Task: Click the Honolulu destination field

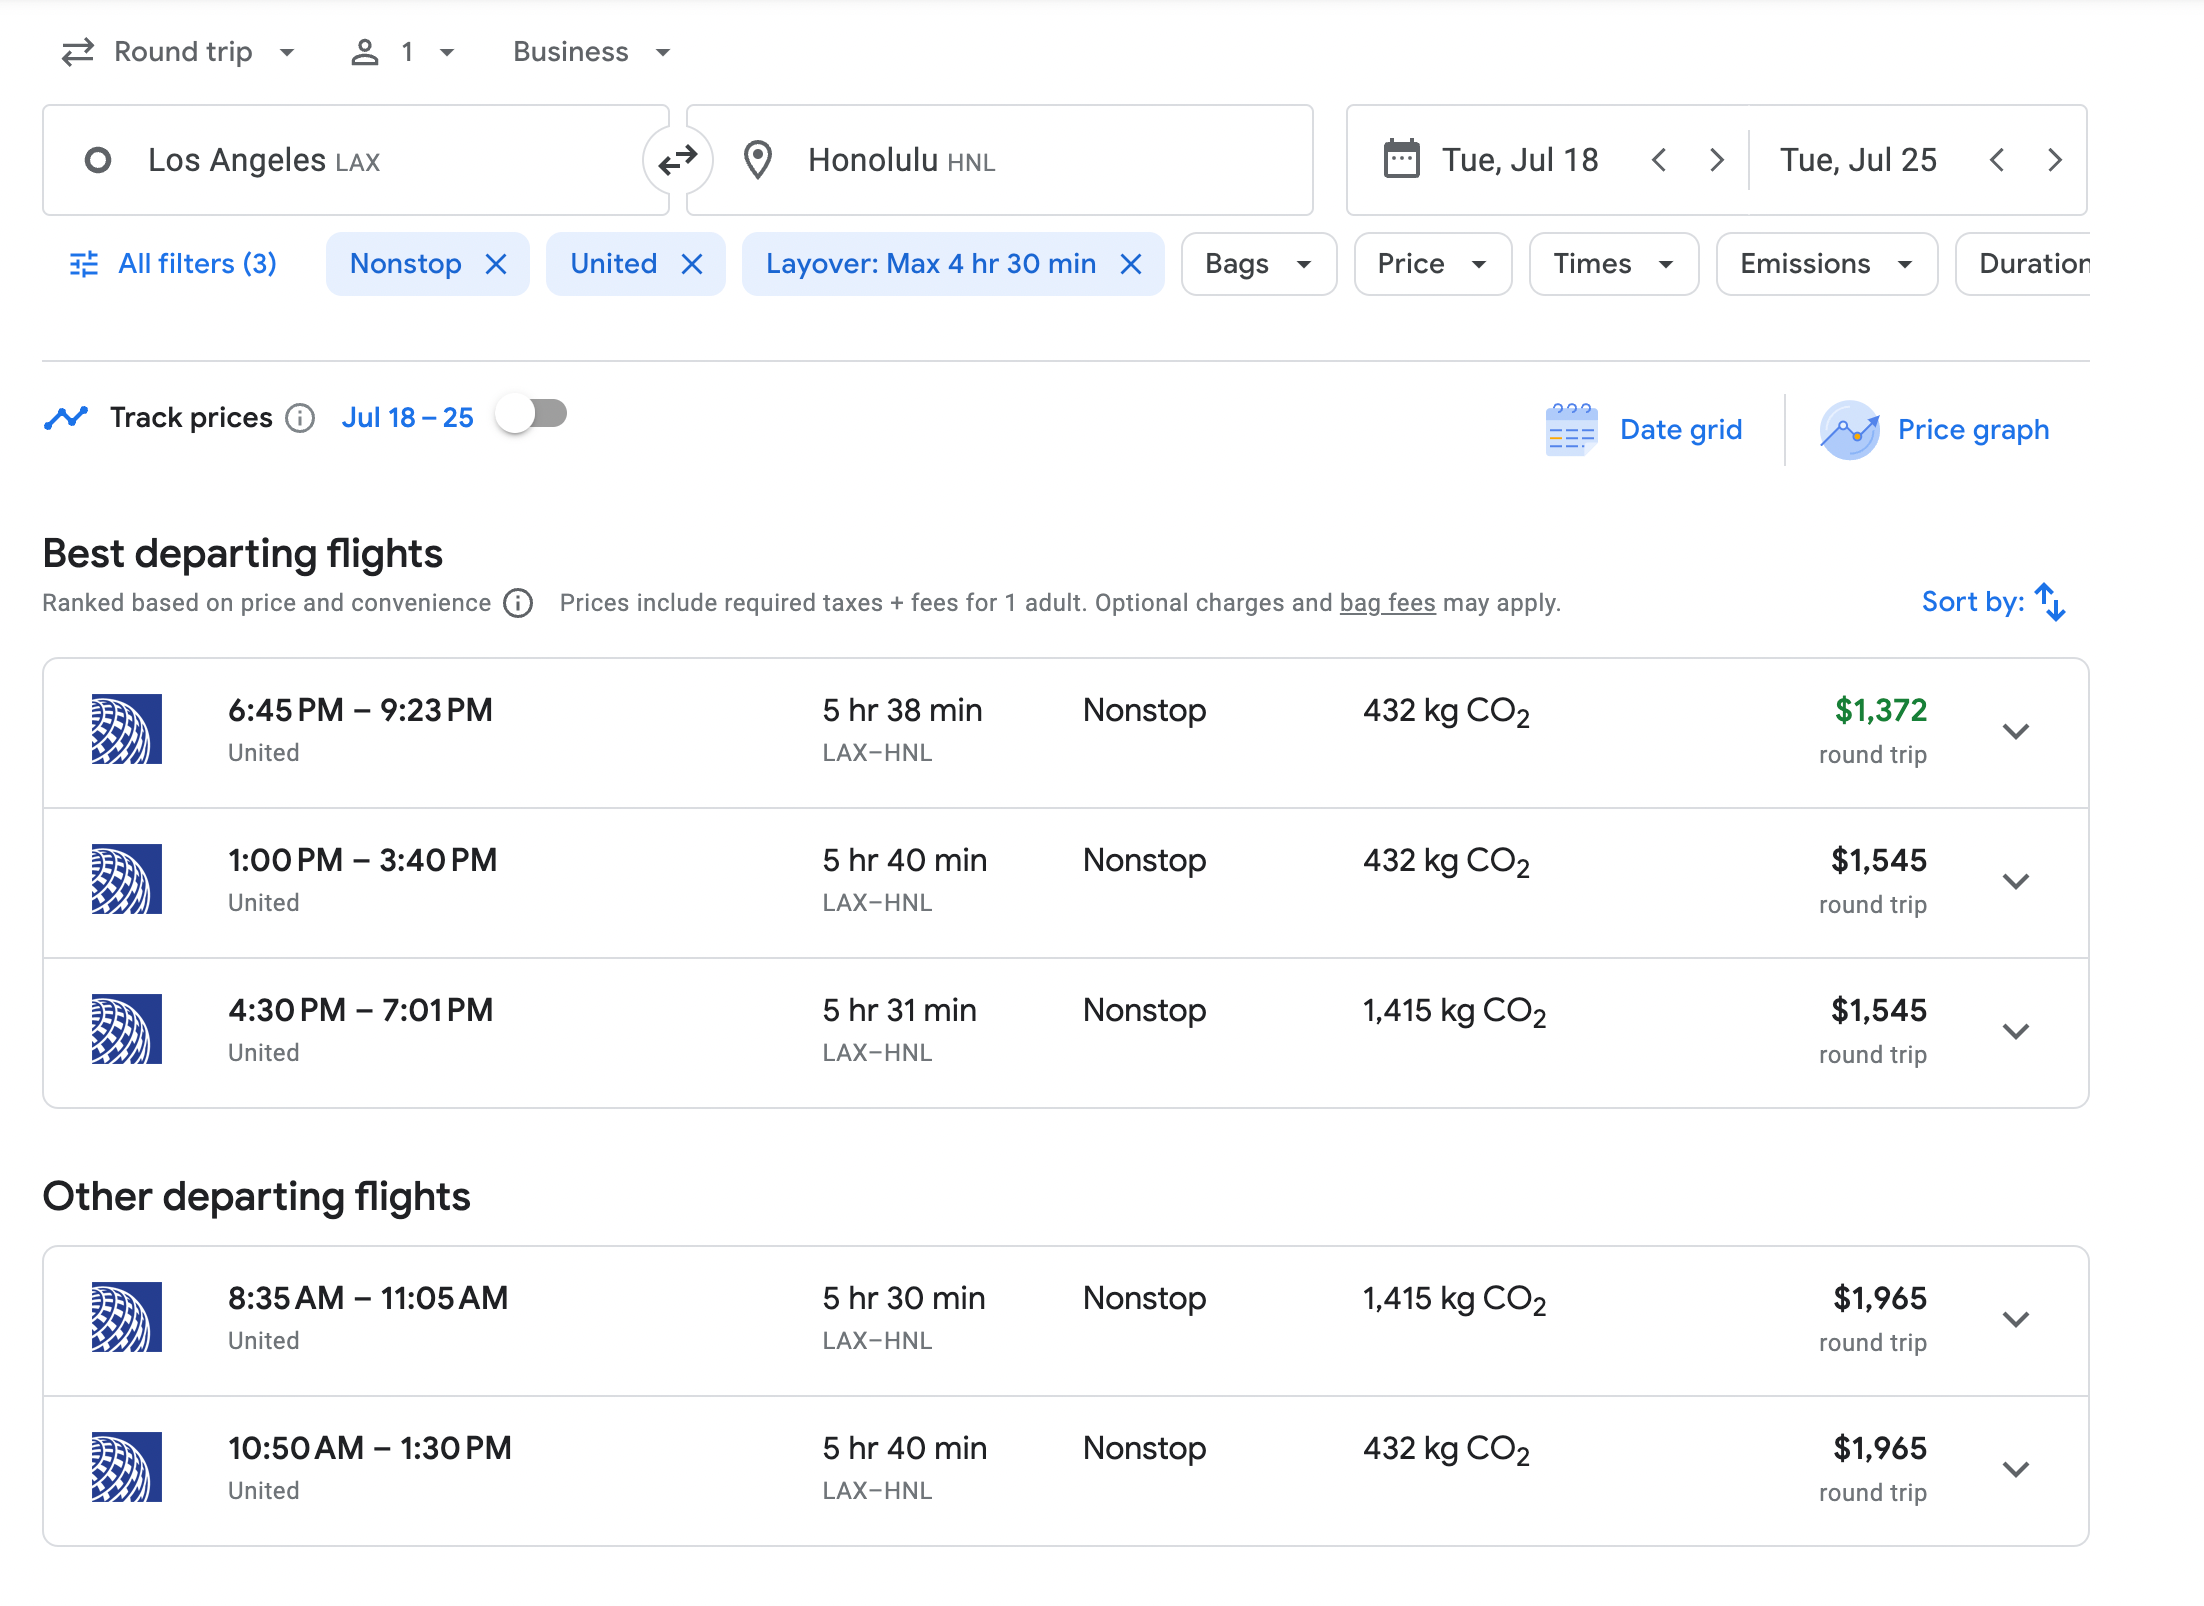Action: [x=1000, y=160]
